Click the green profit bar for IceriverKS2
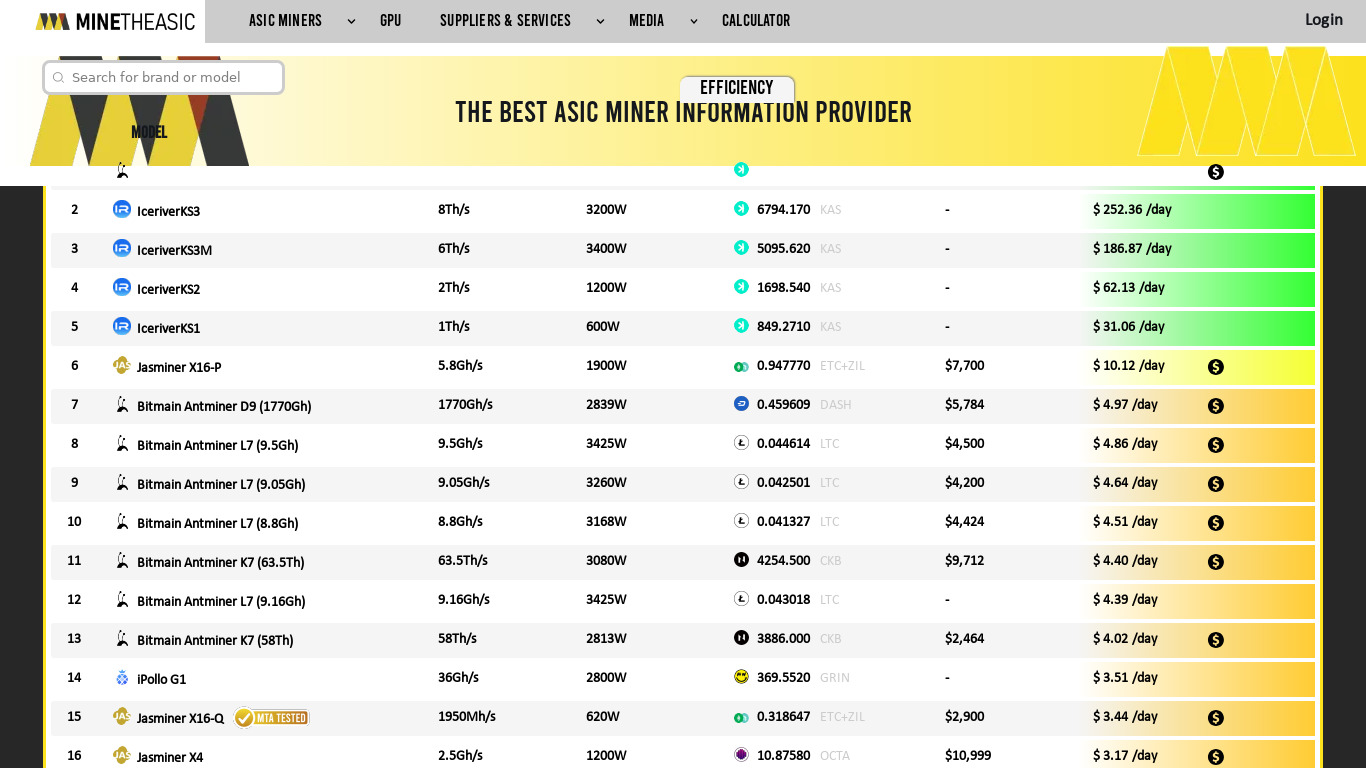Viewport: 1366px width, 768px height. 1250,288
